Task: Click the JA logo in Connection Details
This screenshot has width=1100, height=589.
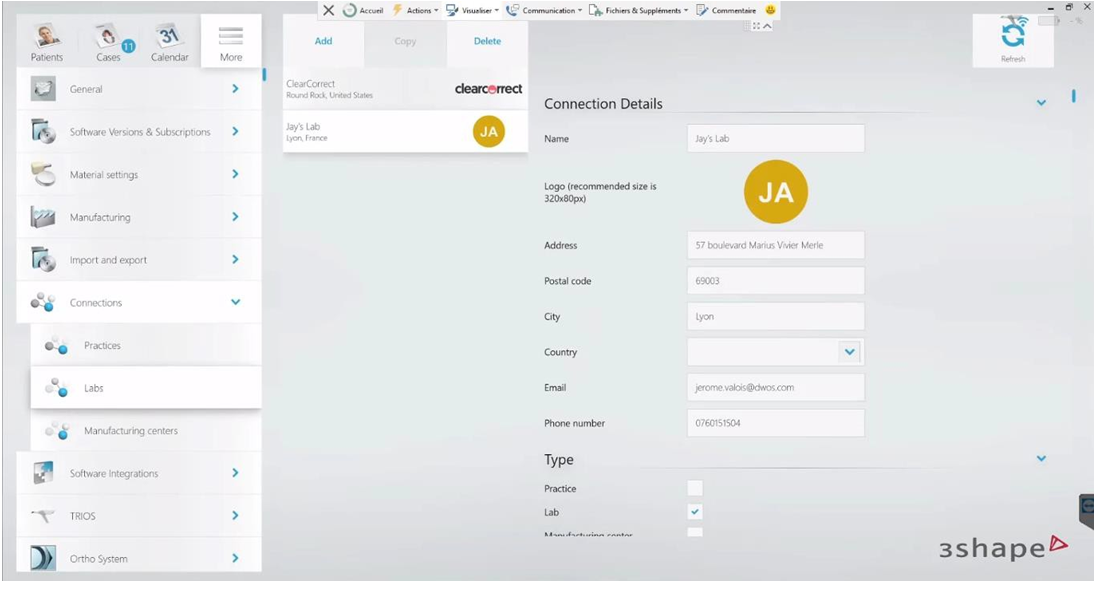Action: [x=776, y=192]
